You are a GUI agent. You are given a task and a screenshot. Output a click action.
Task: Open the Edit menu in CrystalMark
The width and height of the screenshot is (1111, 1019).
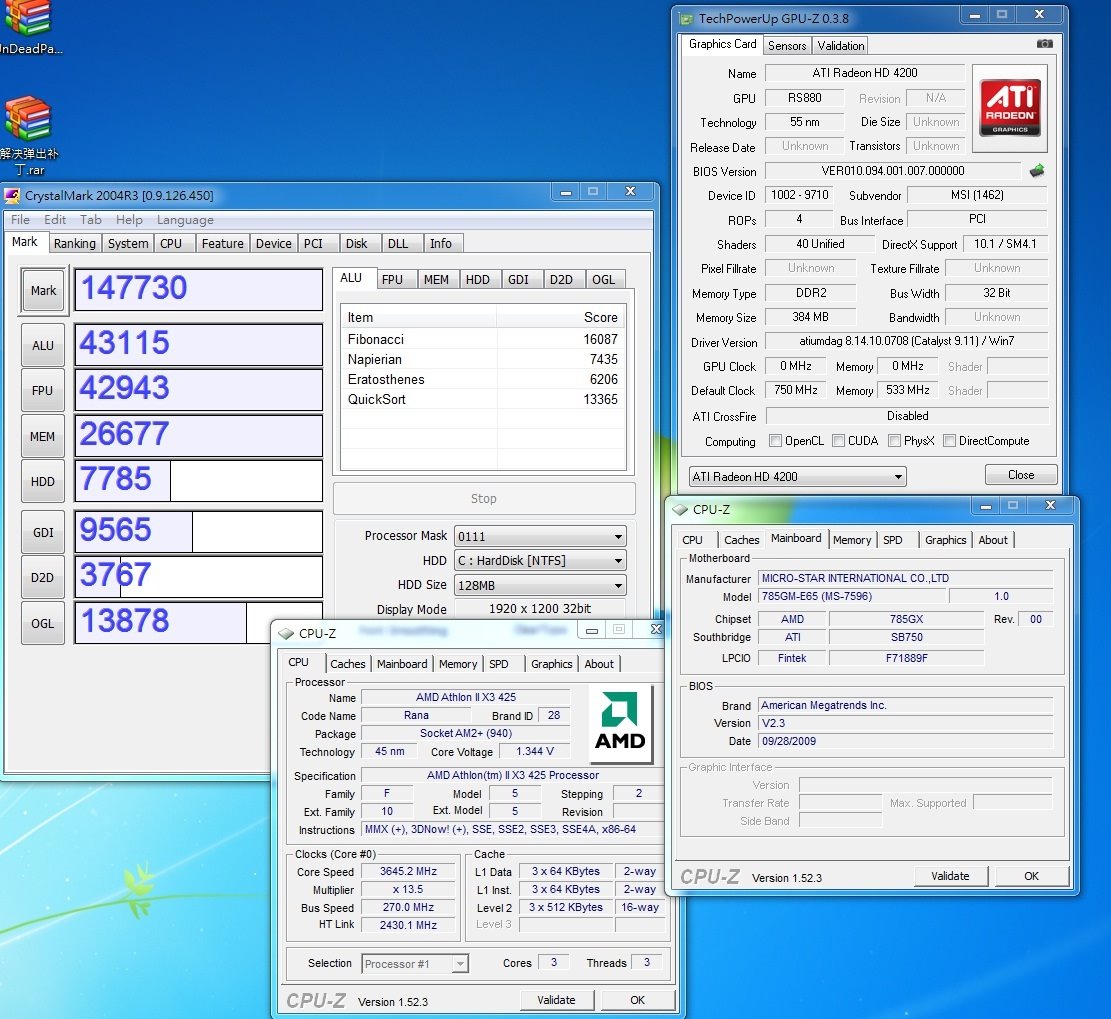(x=55, y=220)
